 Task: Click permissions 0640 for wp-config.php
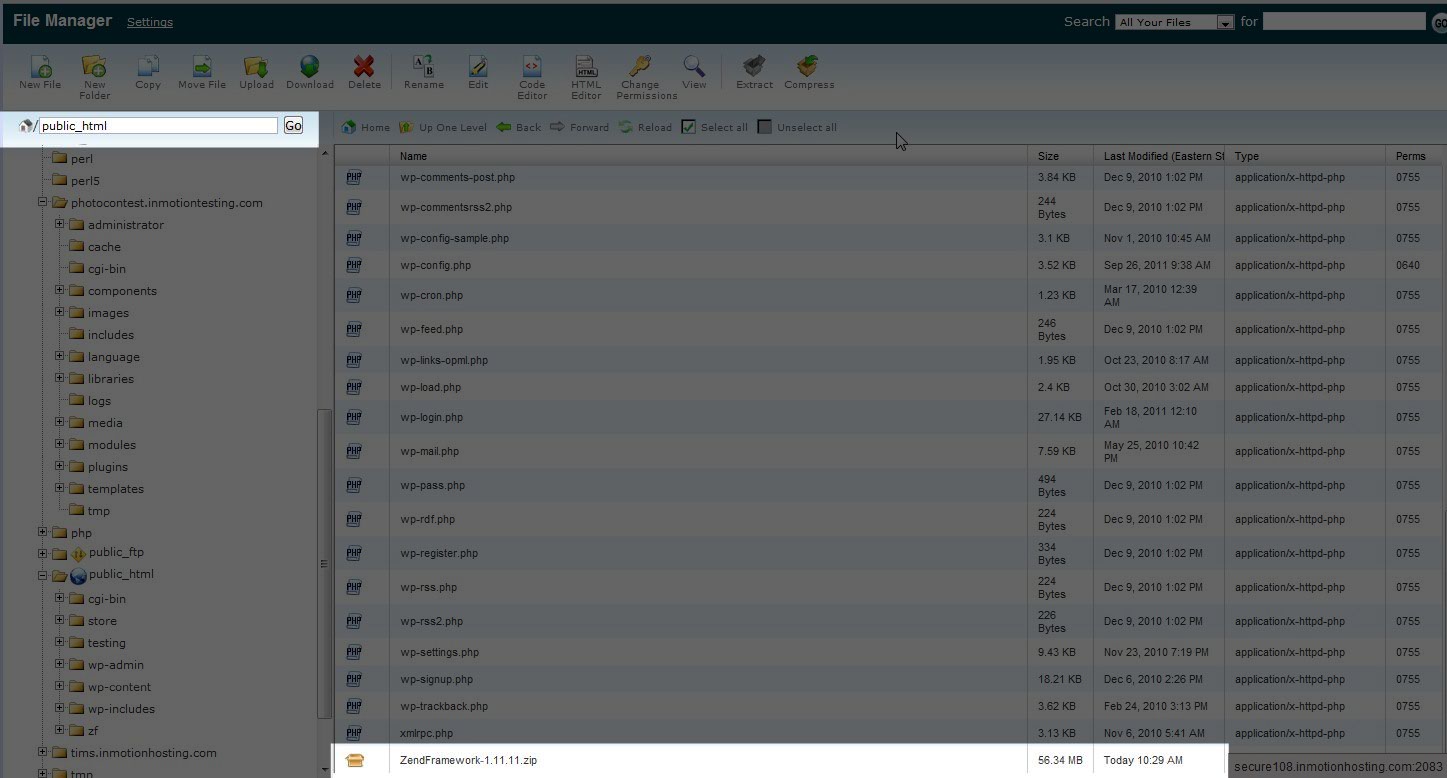[1408, 265]
